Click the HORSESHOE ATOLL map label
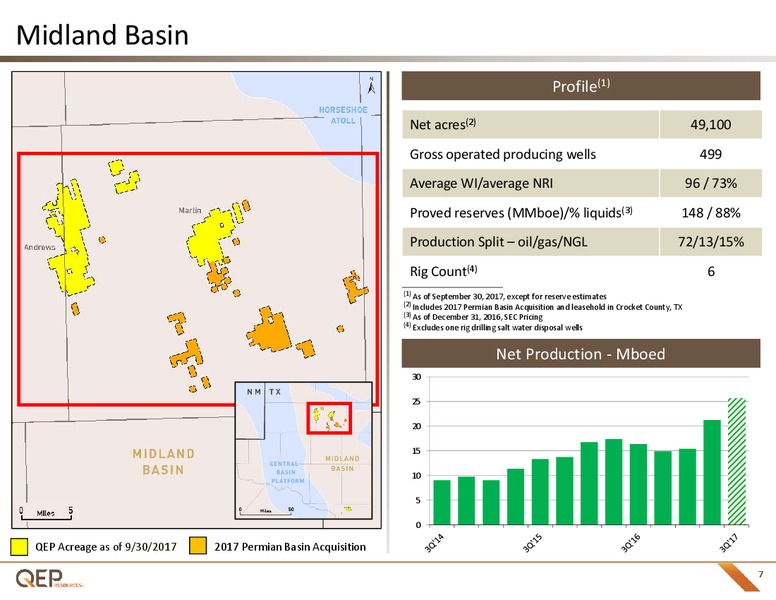776x600 pixels. point(343,115)
